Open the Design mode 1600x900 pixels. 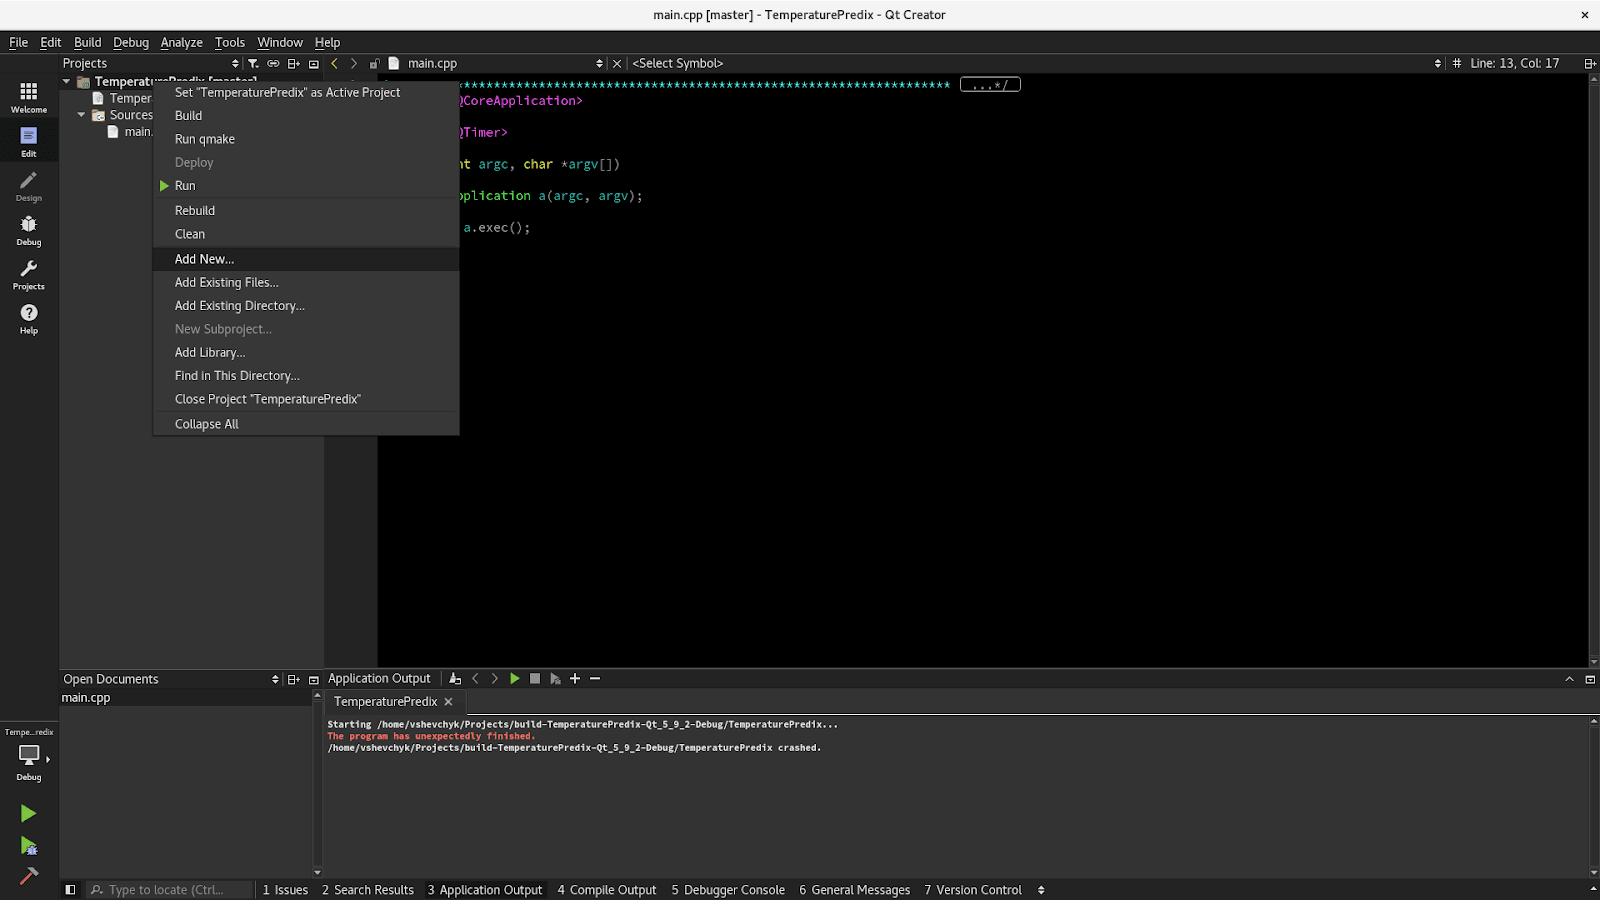28,185
